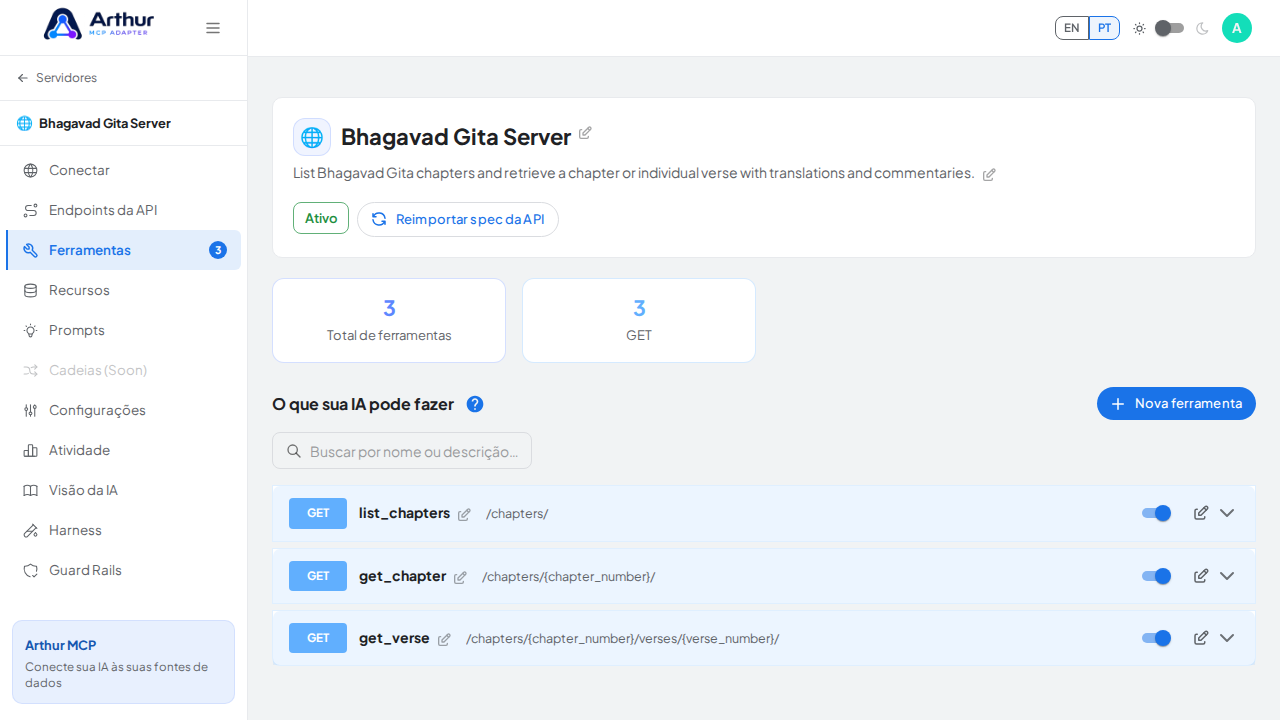Open the Harness section
Viewport: 1280px width, 720px height.
click(123, 530)
